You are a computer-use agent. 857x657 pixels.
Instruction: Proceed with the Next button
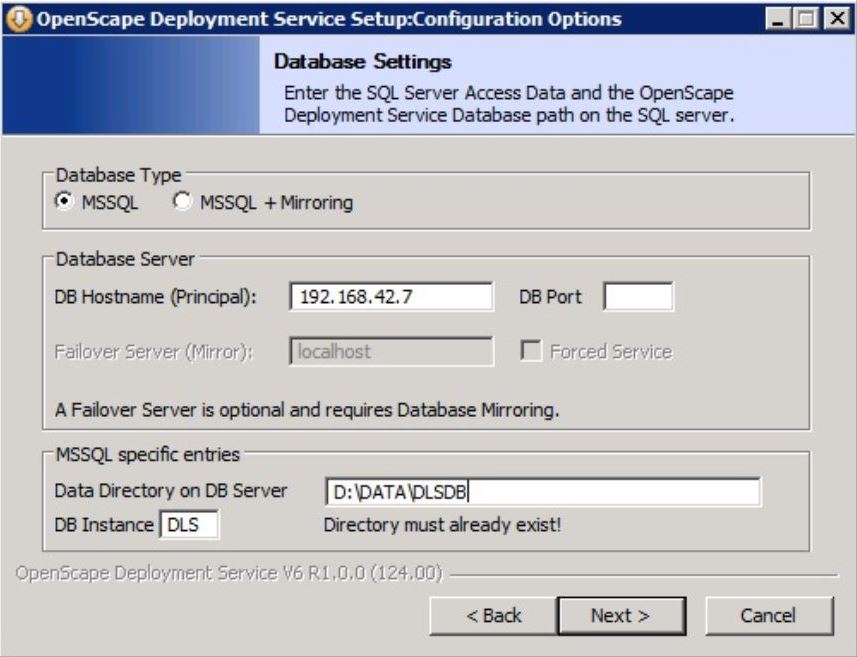tap(621, 615)
